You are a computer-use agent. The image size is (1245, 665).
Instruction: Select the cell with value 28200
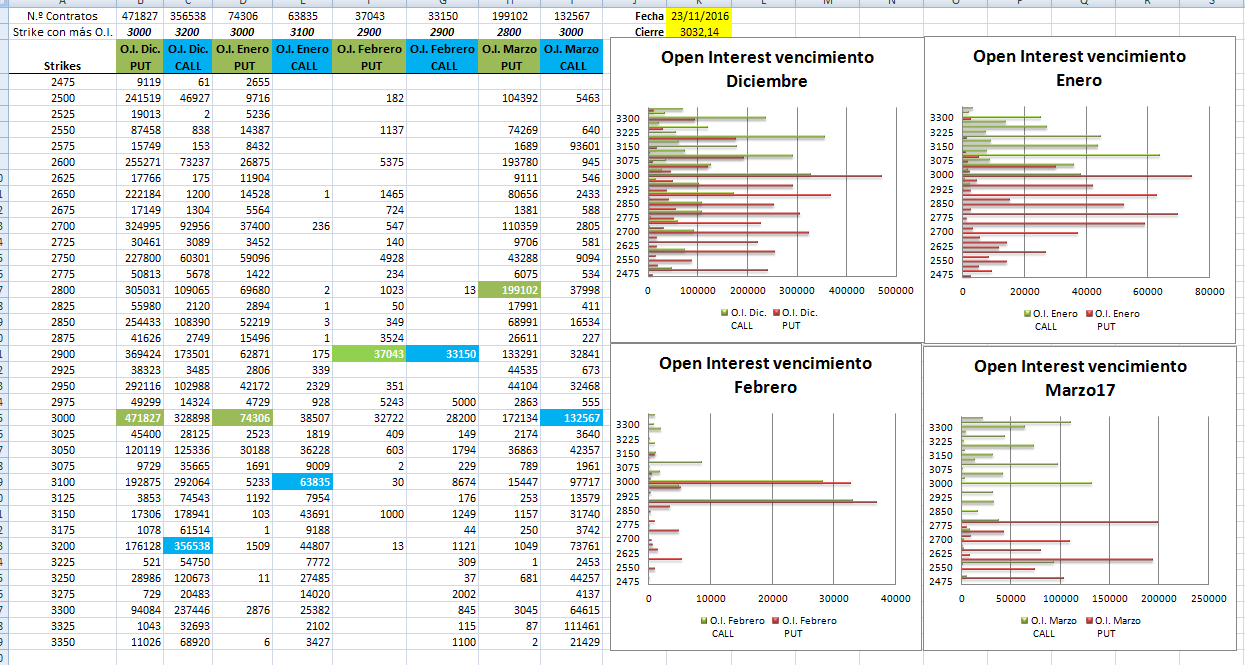coord(443,418)
